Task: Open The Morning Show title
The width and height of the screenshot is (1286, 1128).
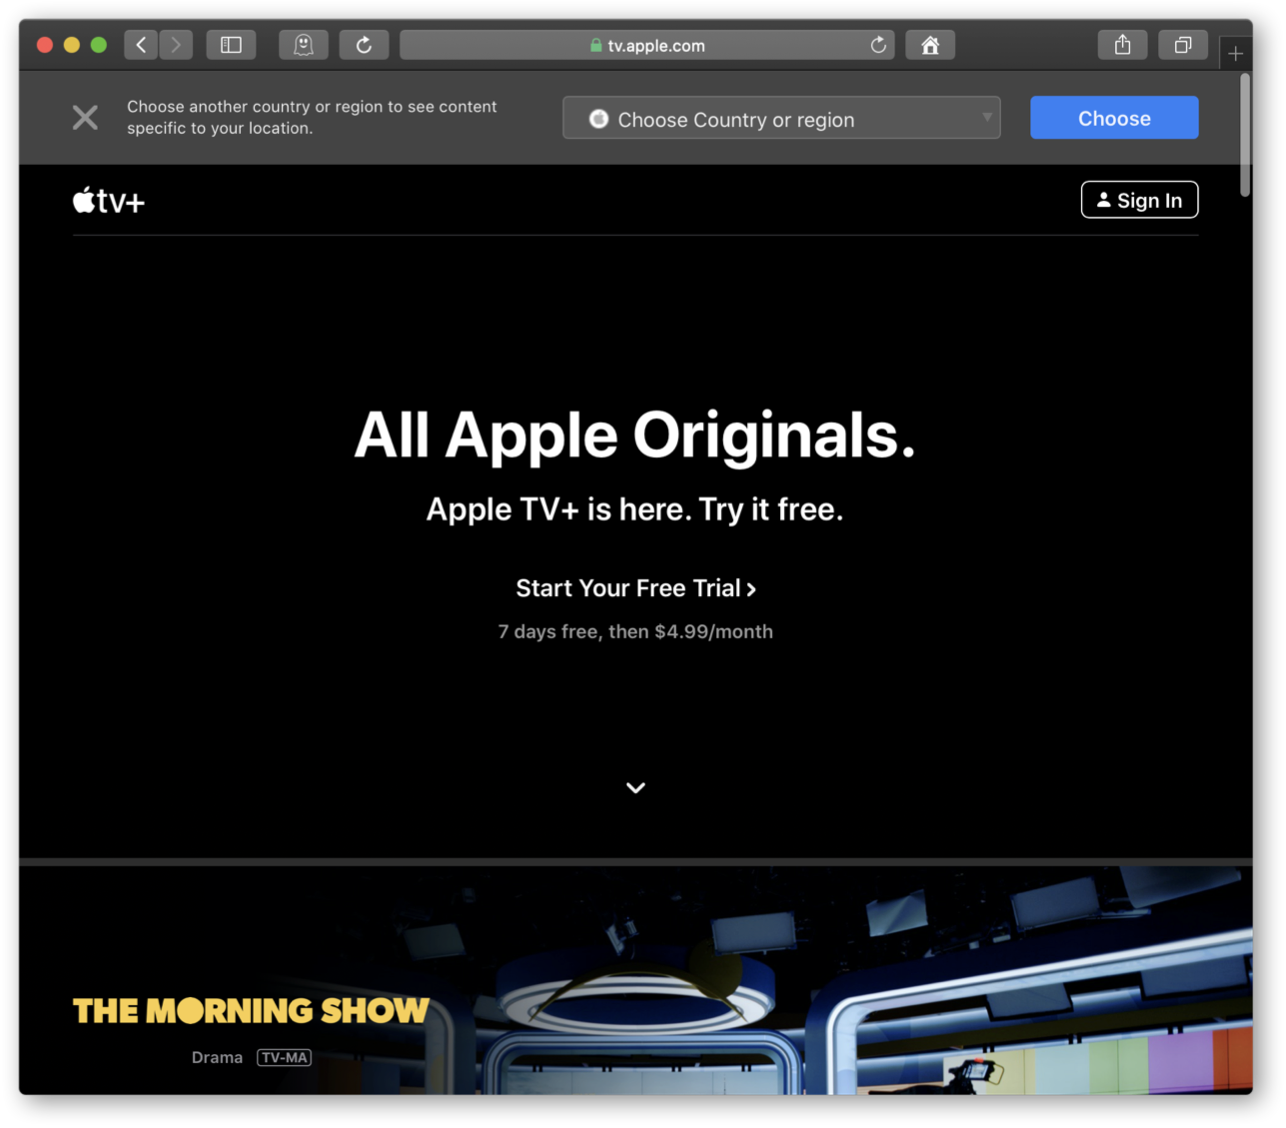Action: (x=251, y=1011)
